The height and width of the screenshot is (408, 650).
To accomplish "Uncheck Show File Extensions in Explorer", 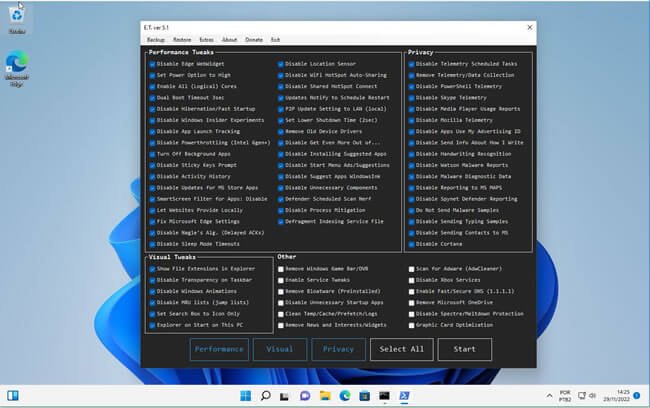I will [152, 269].
